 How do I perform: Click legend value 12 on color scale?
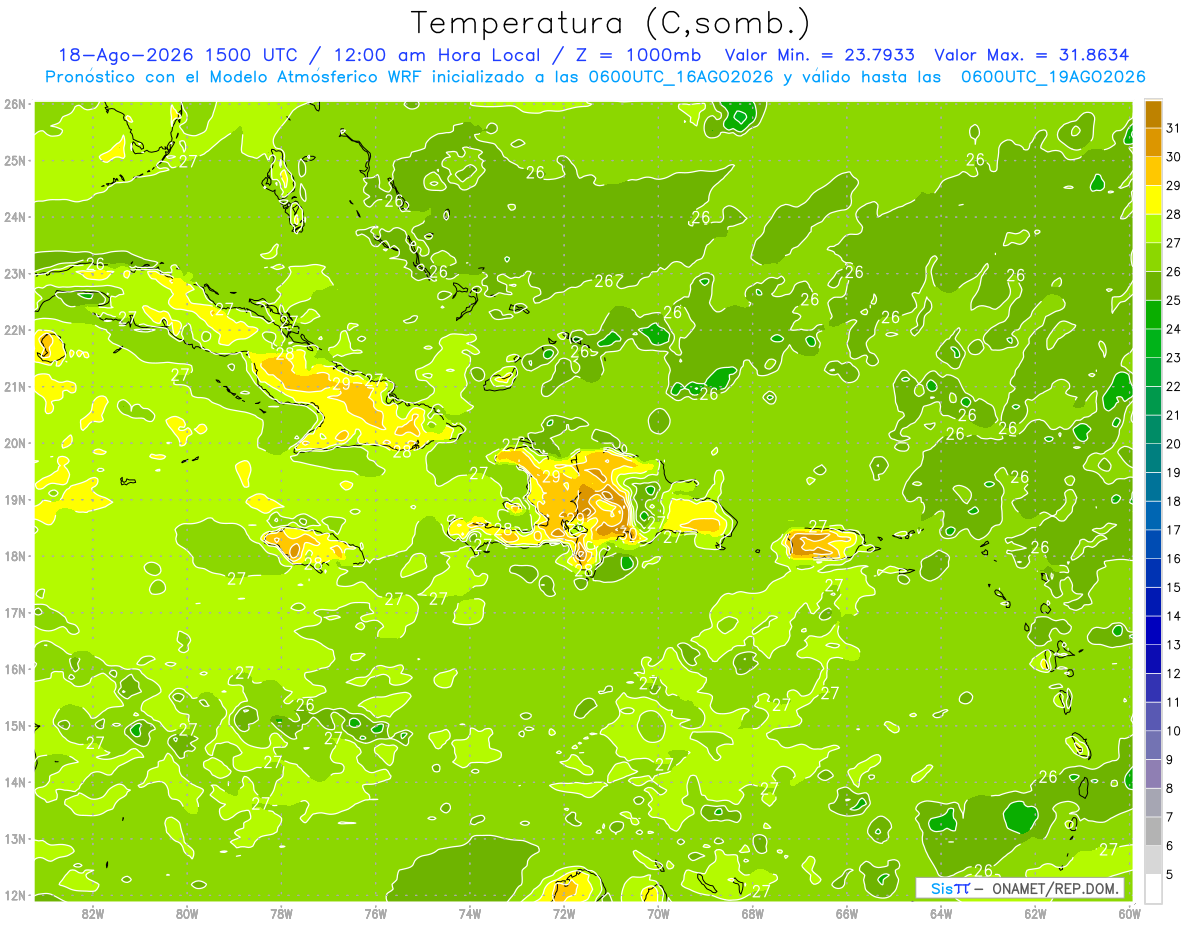point(1174,673)
